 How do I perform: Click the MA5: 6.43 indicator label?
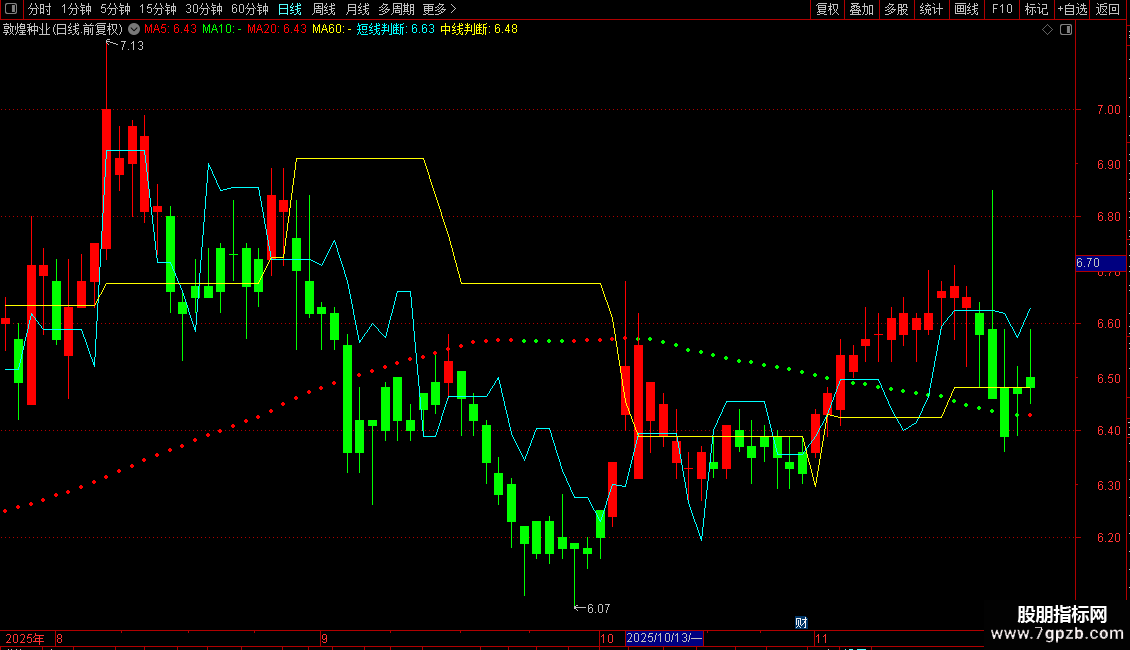pyautogui.click(x=170, y=29)
